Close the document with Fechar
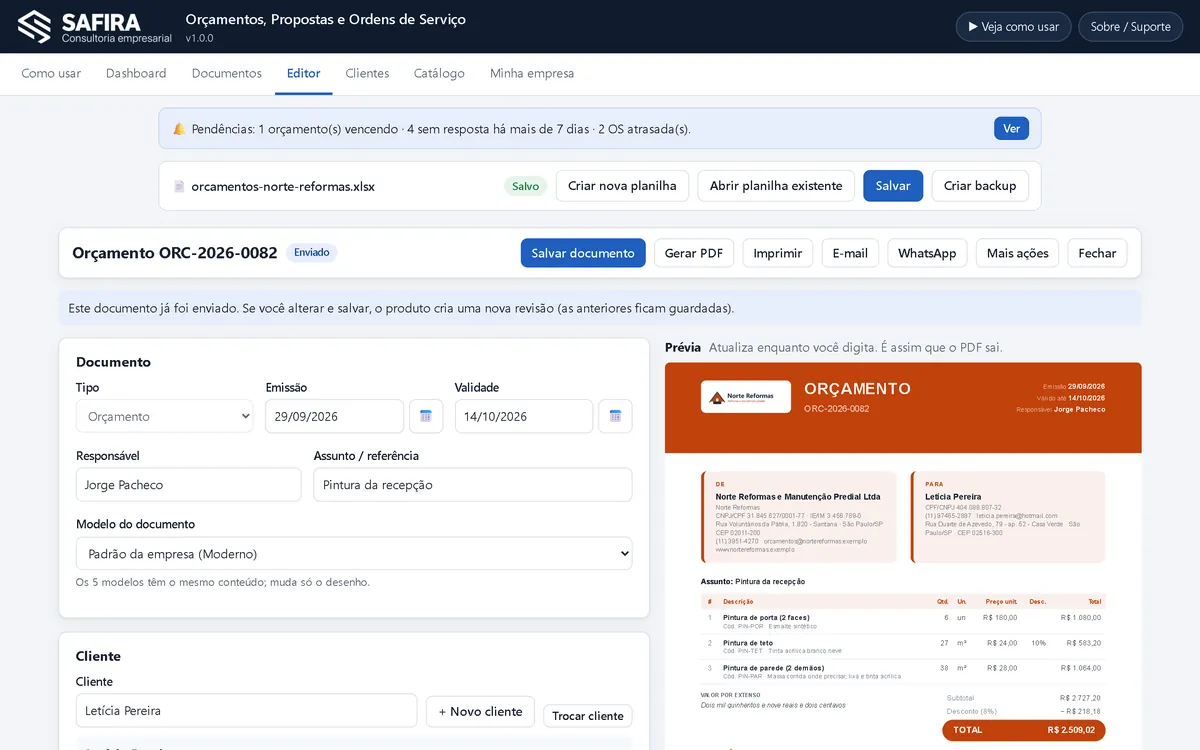 pyautogui.click(x=1097, y=253)
